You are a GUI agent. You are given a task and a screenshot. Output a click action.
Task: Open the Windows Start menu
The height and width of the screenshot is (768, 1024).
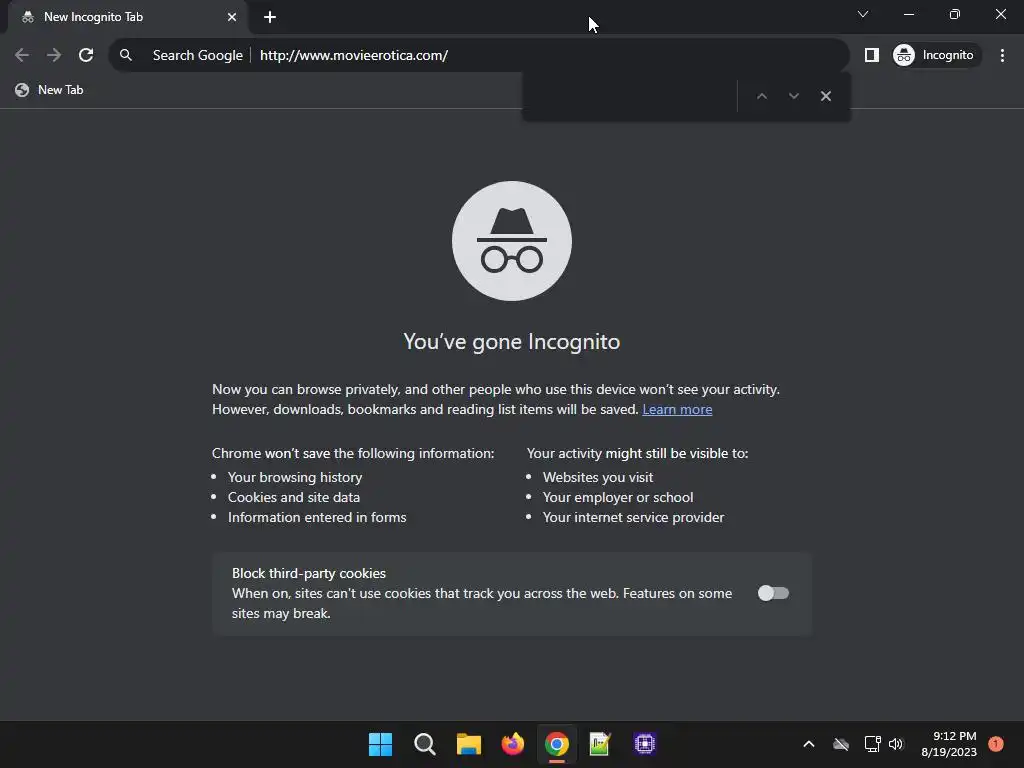[x=380, y=744]
